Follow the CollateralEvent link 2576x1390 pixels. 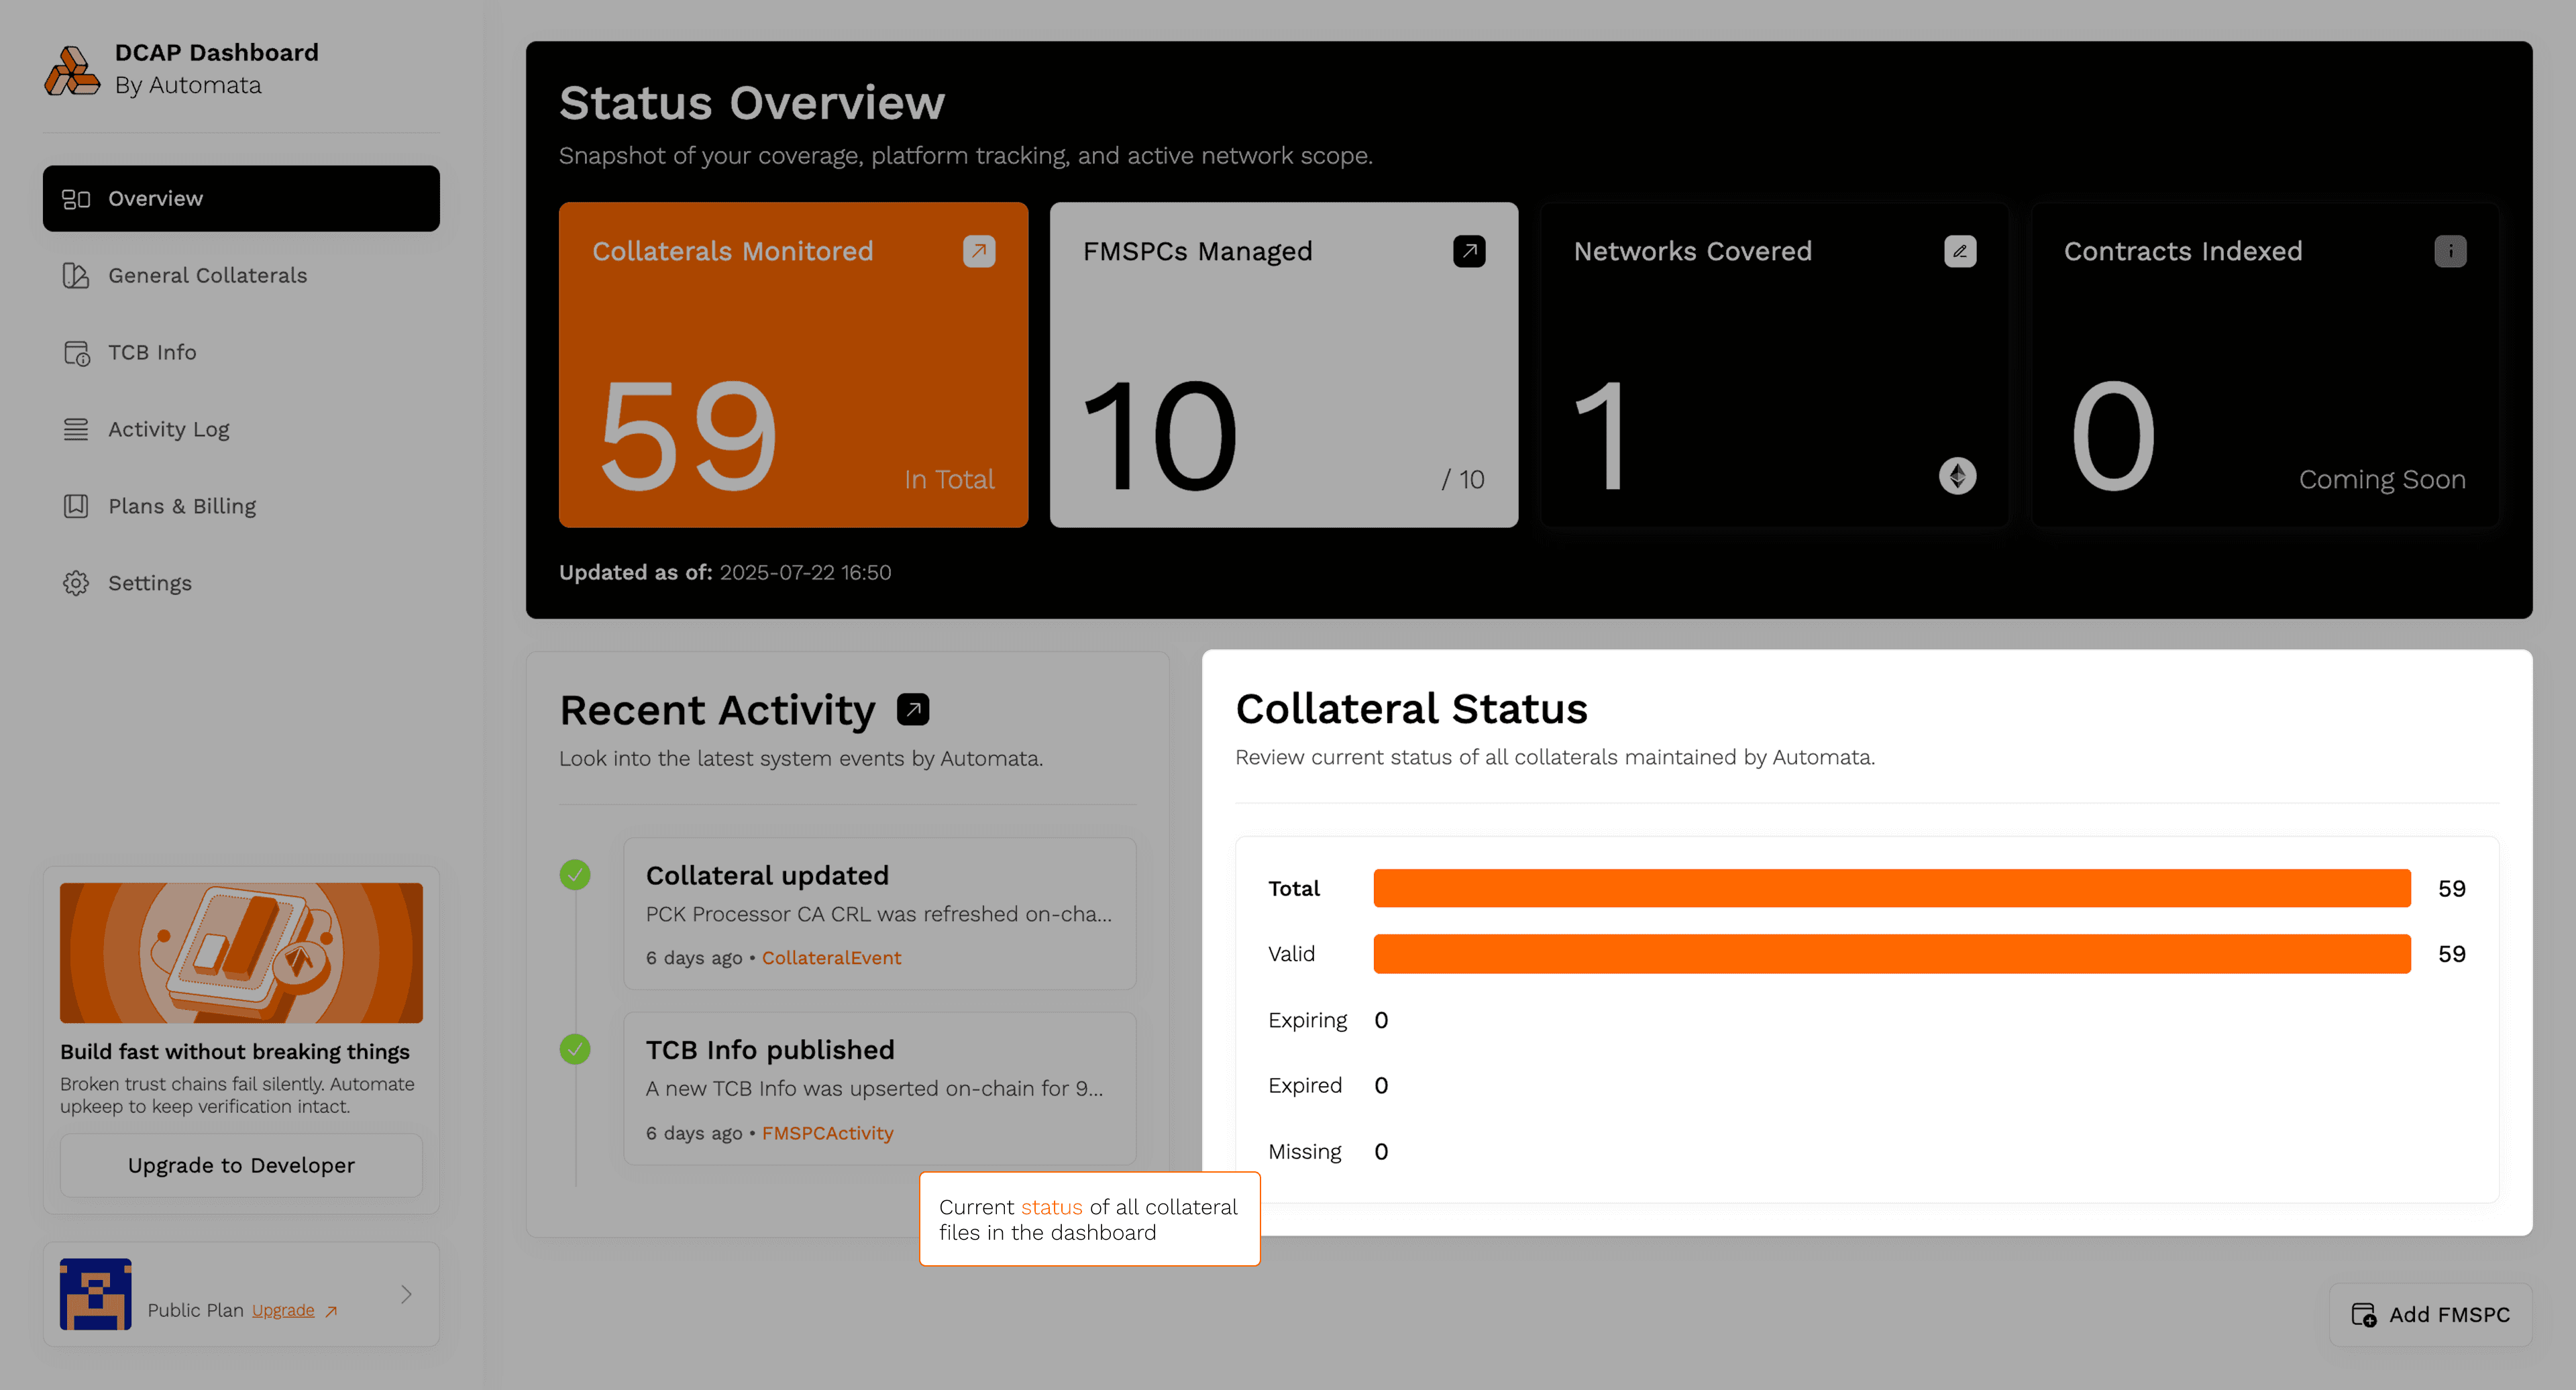(x=831, y=957)
